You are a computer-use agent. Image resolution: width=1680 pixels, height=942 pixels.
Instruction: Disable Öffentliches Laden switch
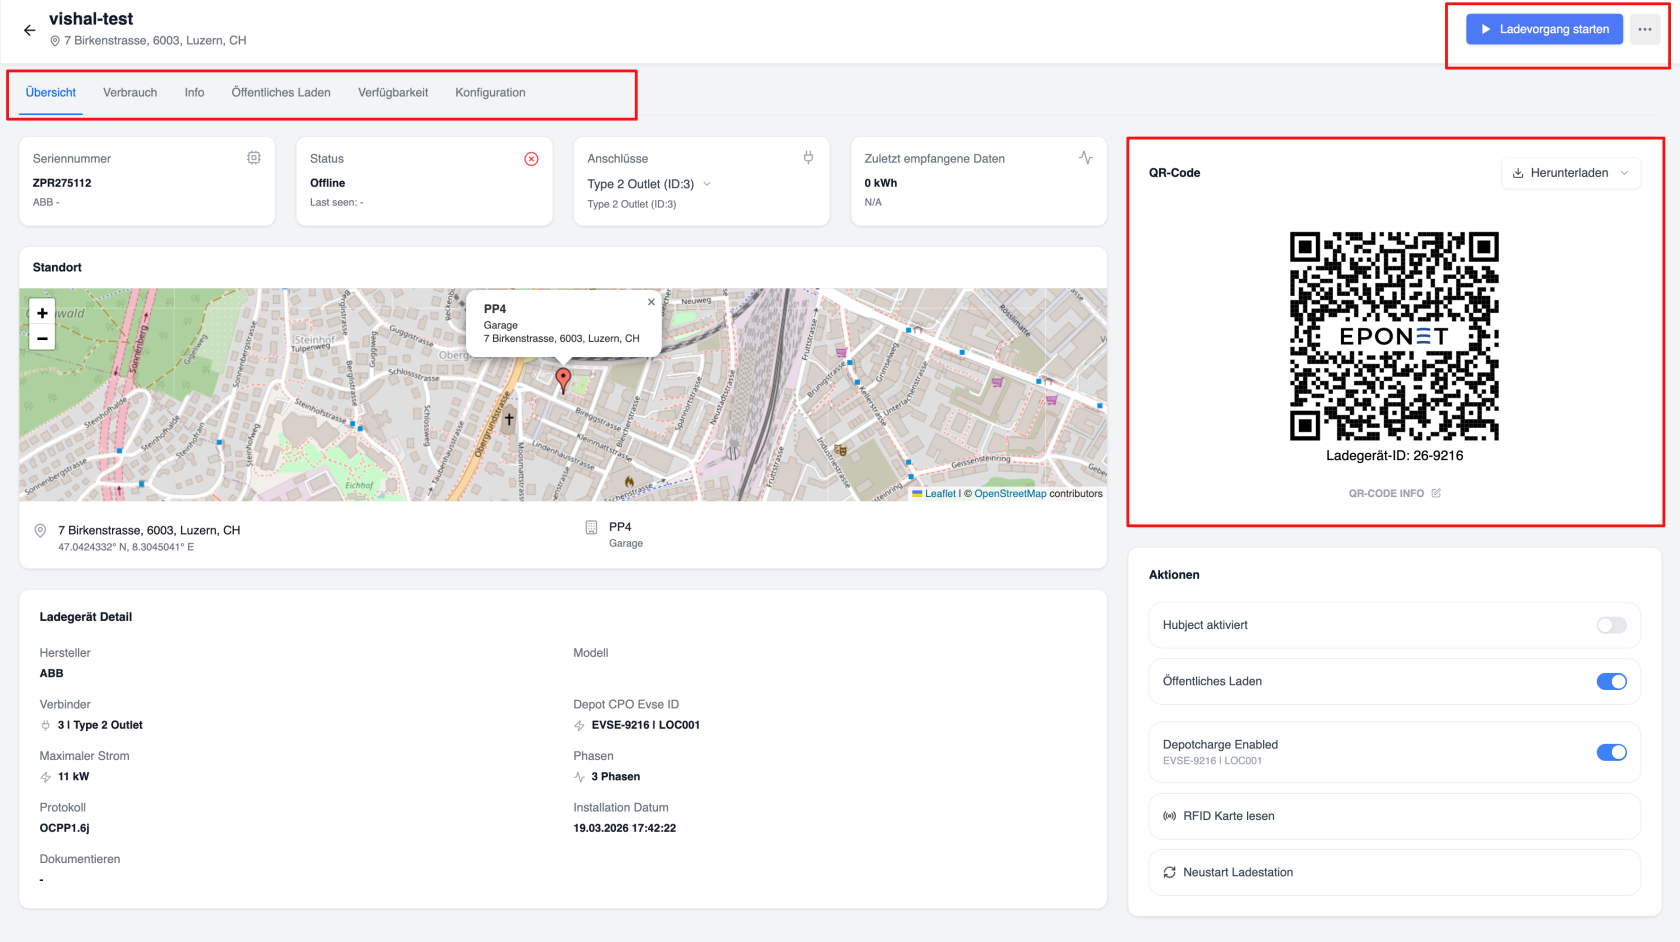pos(1611,681)
